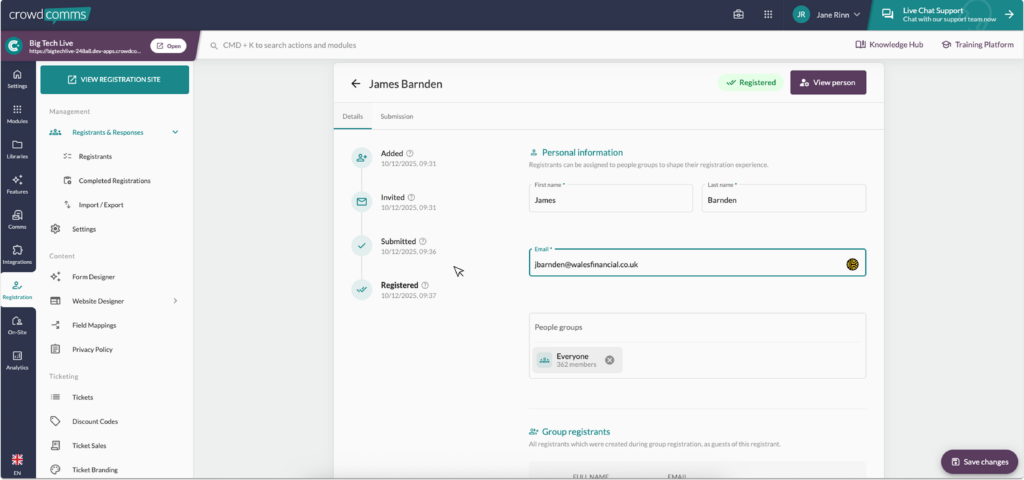This screenshot has width=1024, height=480.
Task: Select the Integrations sidebar icon
Action: click(x=17, y=254)
